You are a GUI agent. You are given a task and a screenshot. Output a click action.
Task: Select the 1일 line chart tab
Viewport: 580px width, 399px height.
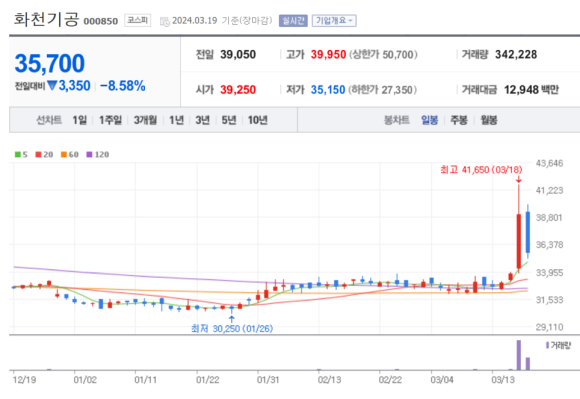pyautogui.click(x=80, y=120)
